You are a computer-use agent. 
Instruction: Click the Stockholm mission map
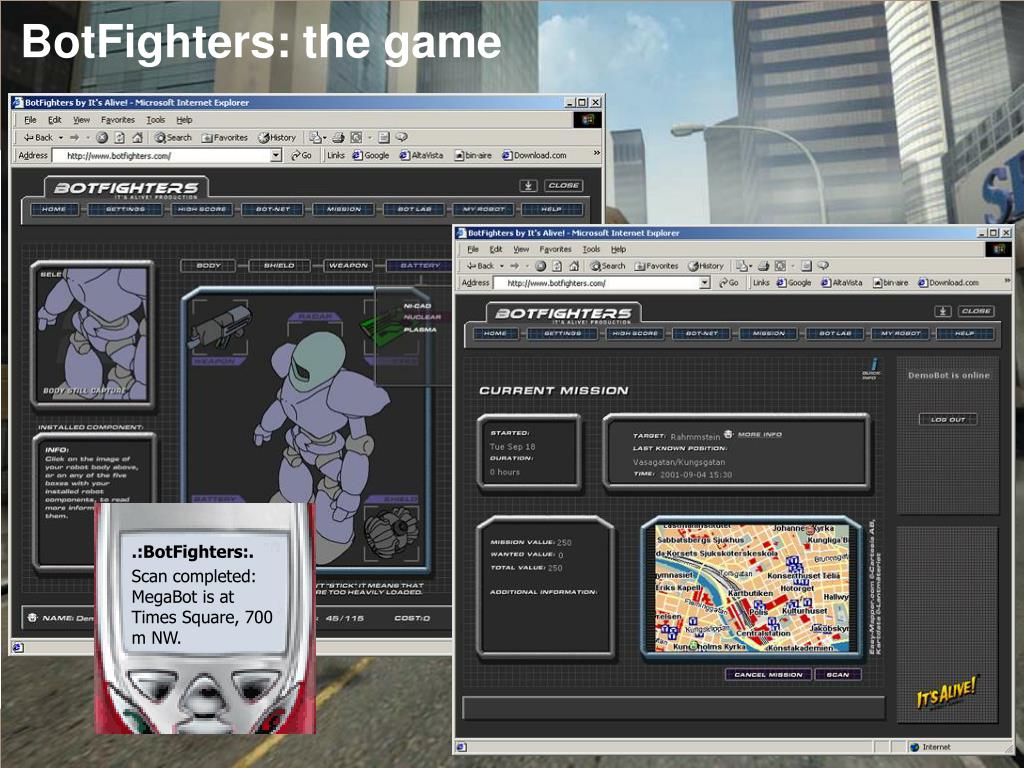[x=752, y=588]
